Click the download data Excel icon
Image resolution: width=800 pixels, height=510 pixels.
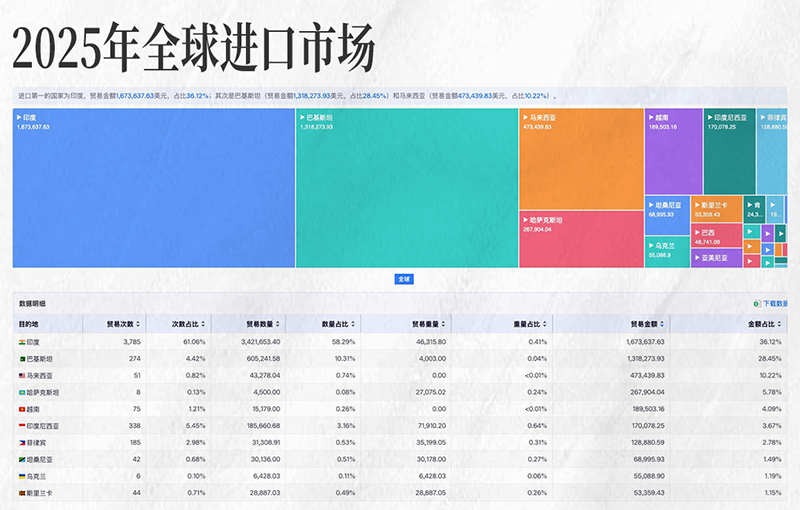(756, 303)
